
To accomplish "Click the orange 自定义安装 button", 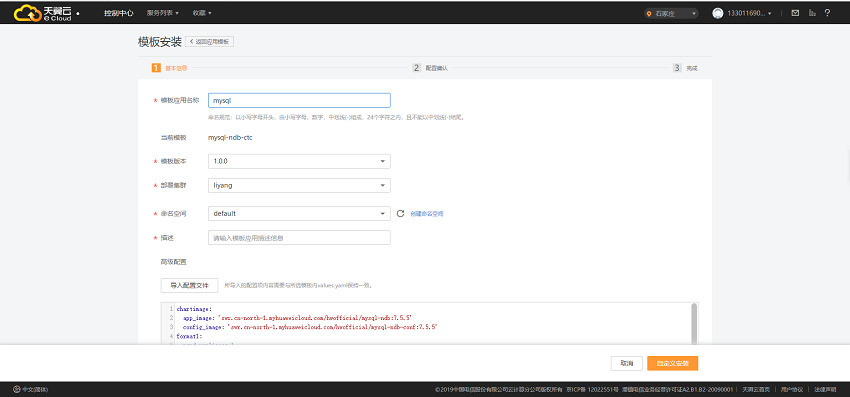I will (x=672, y=363).
